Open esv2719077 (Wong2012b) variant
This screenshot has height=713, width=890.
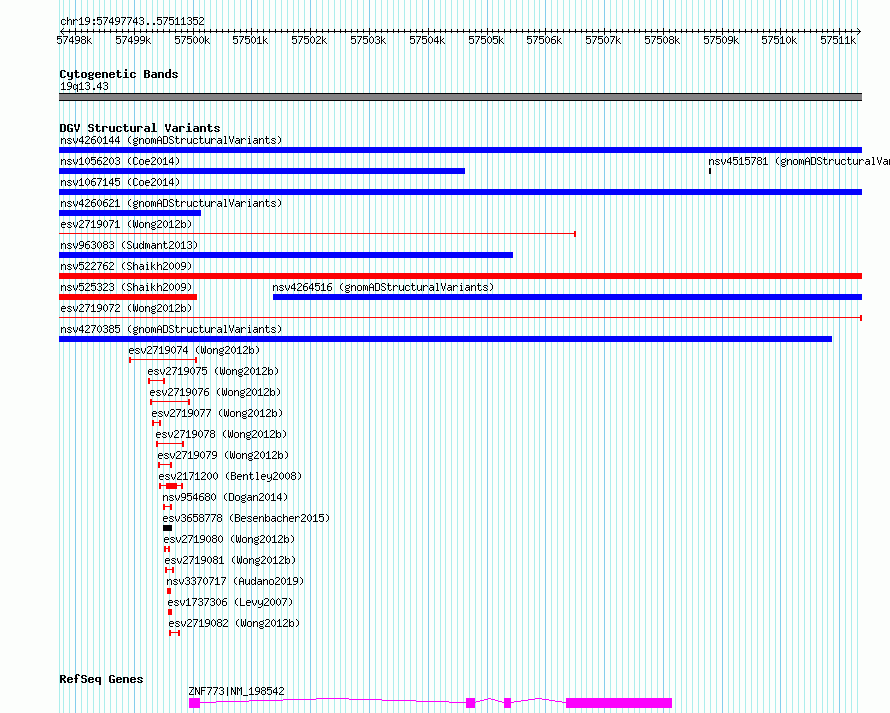217,413
